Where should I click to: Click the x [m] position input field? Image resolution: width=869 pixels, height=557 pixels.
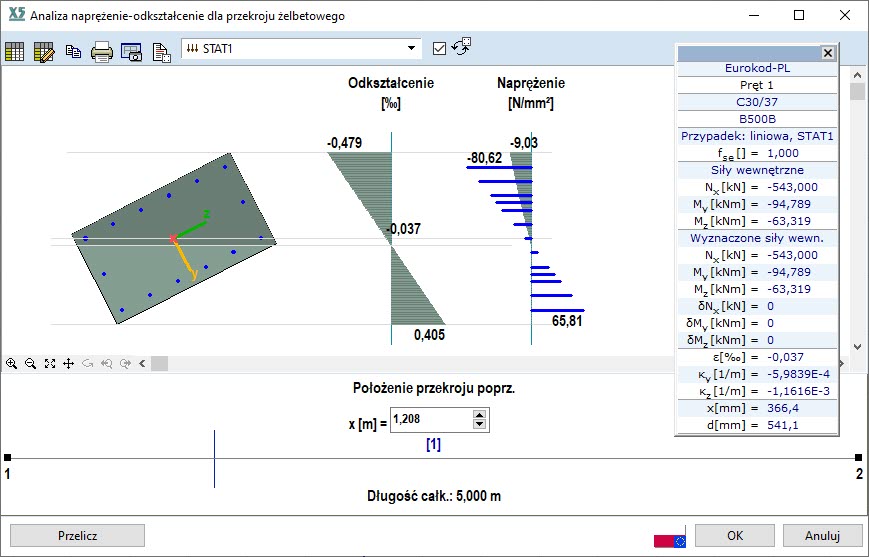(430, 421)
